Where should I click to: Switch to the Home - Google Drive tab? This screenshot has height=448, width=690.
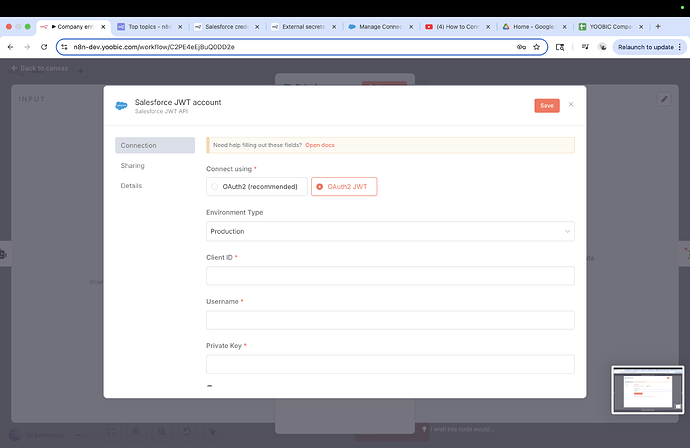point(534,27)
